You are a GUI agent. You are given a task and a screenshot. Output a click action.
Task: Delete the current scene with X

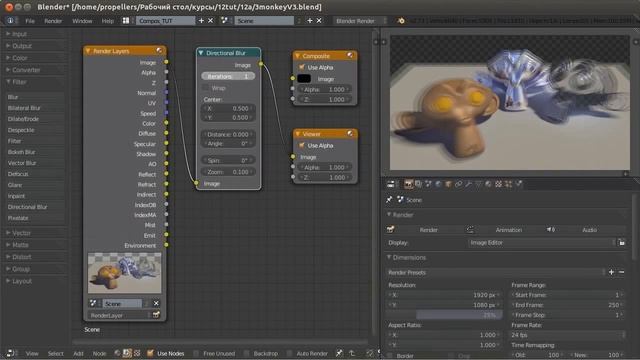click(319, 20)
